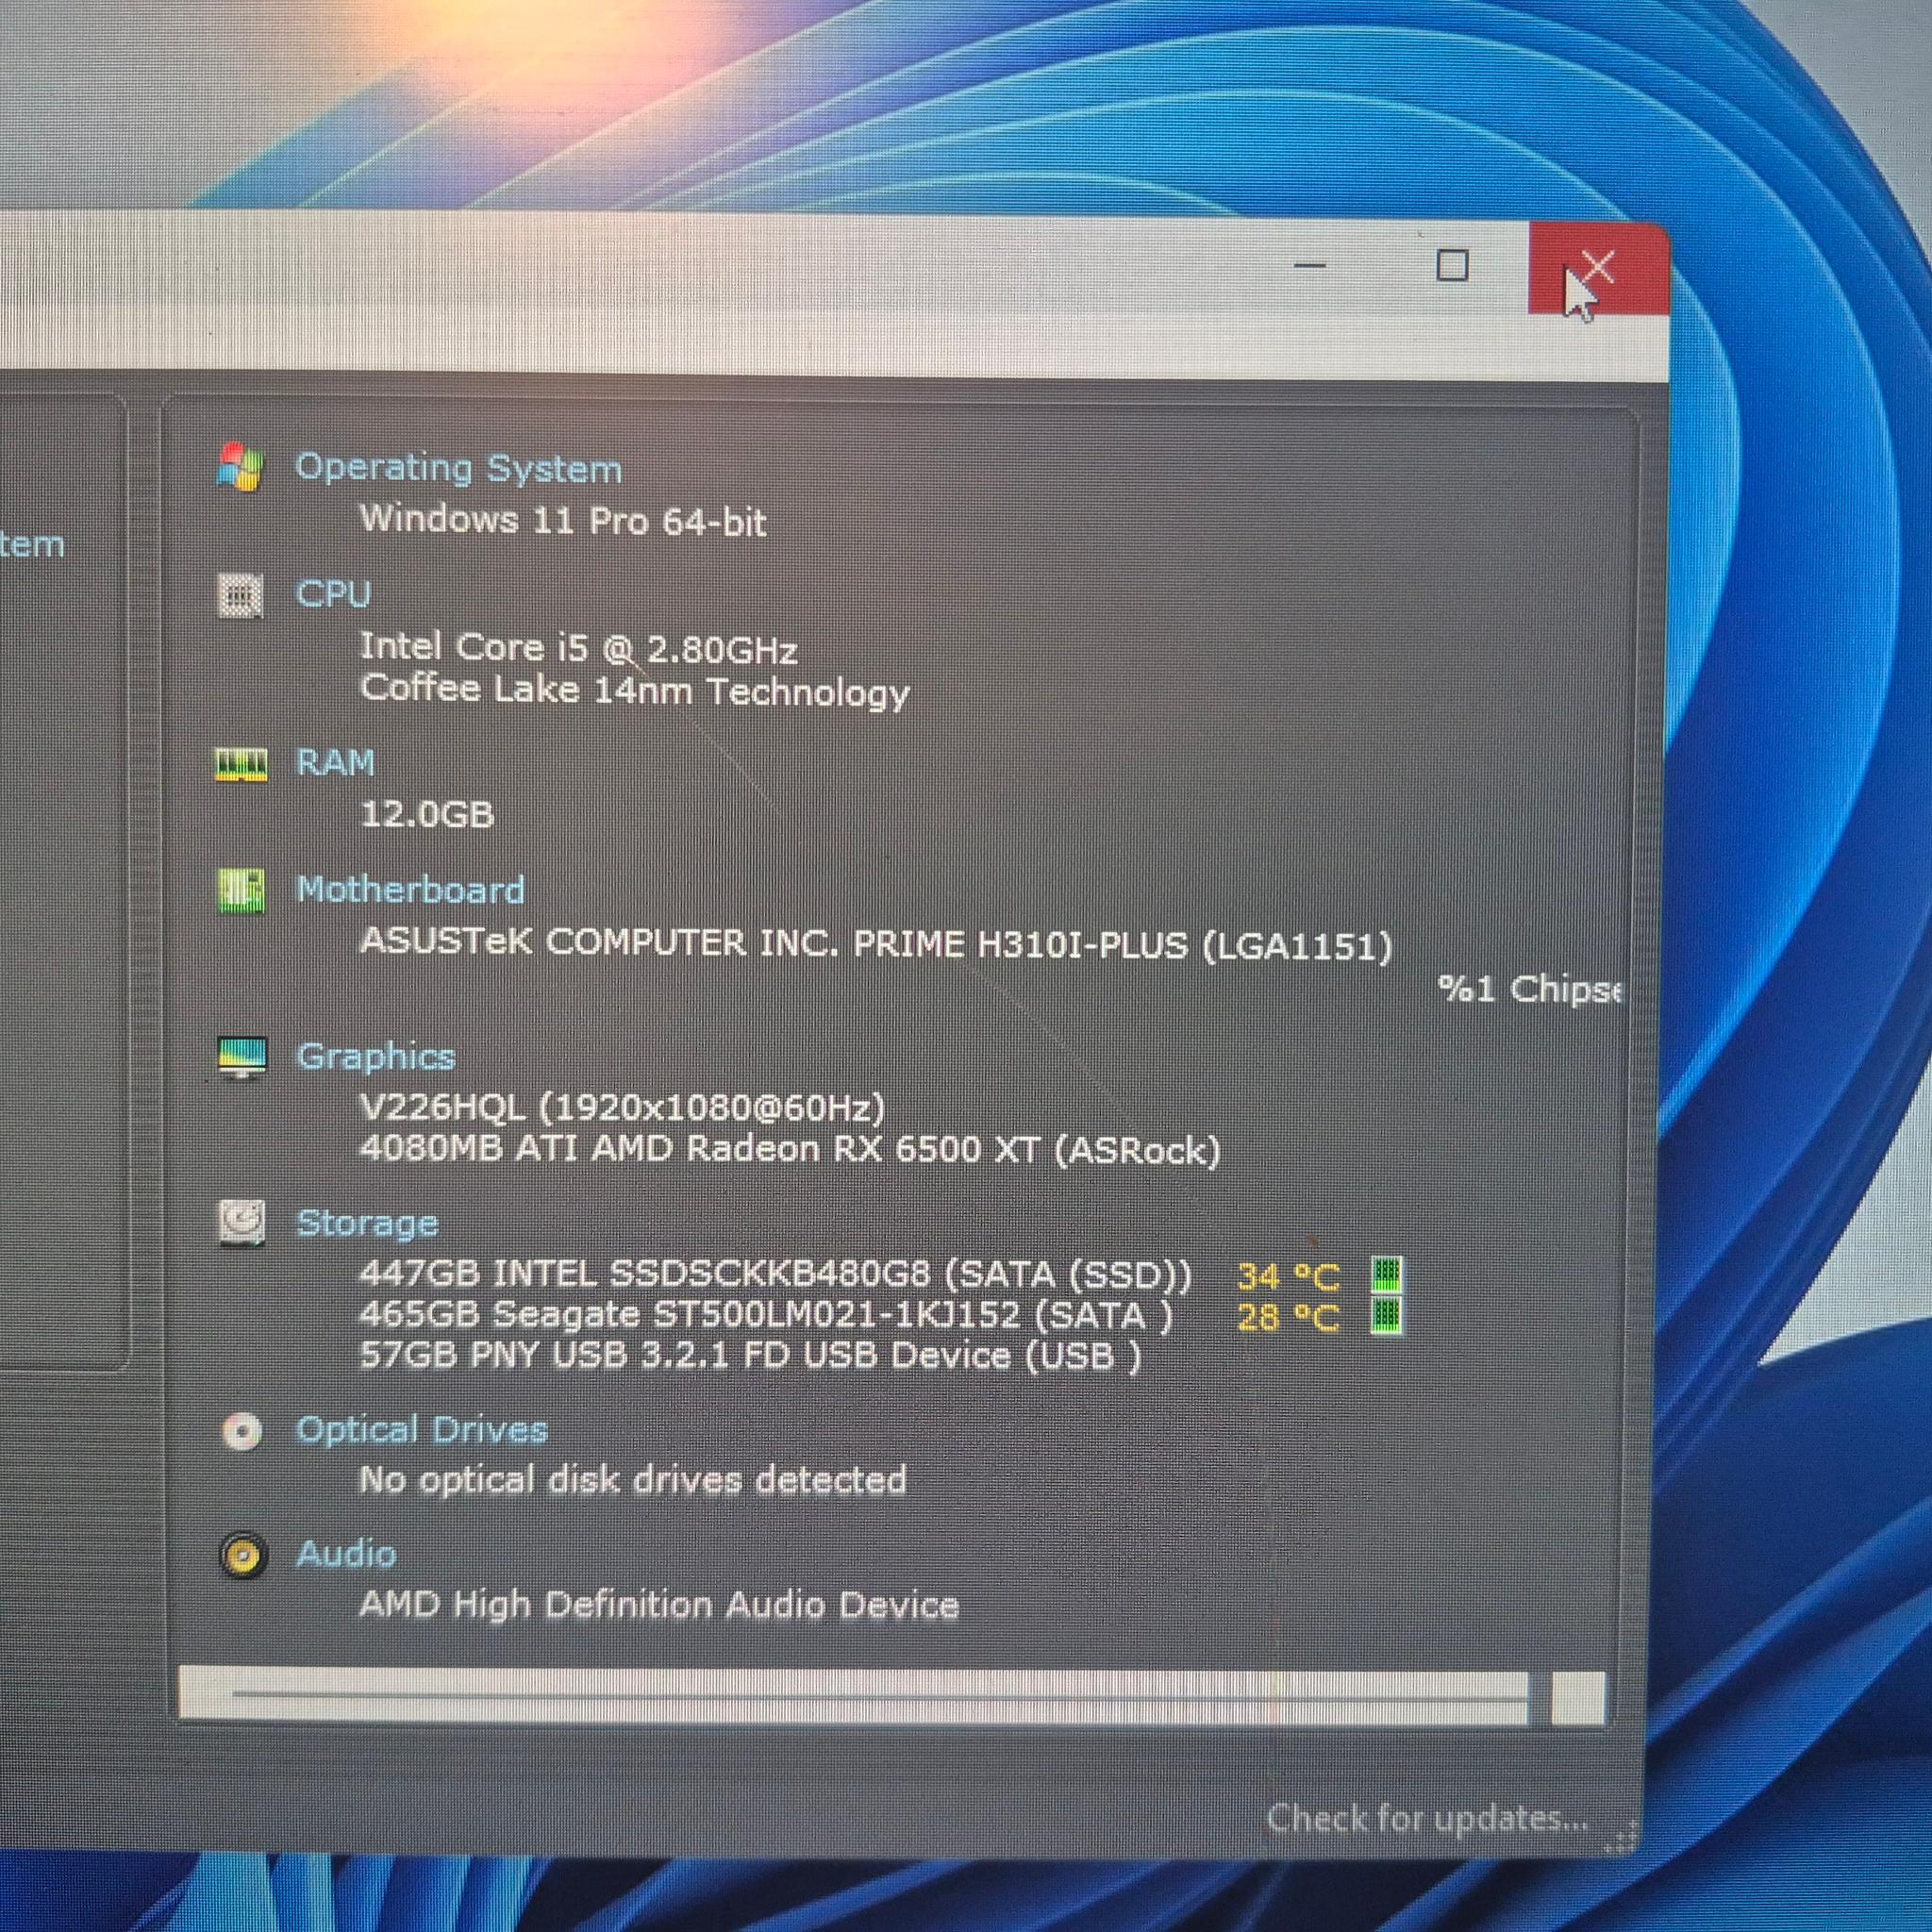Minimize the system information window

point(1310,266)
